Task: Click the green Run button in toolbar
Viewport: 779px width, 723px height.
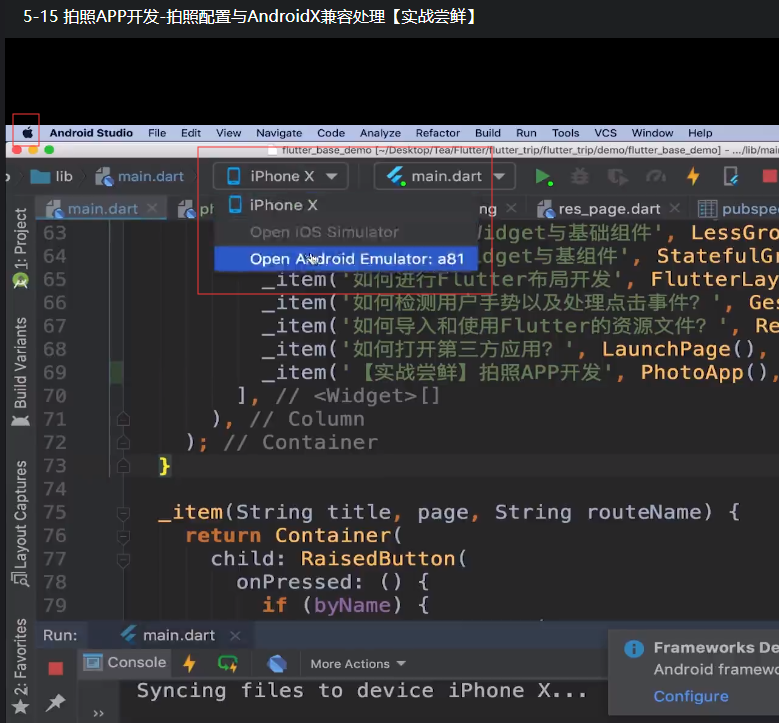Action: [x=543, y=177]
